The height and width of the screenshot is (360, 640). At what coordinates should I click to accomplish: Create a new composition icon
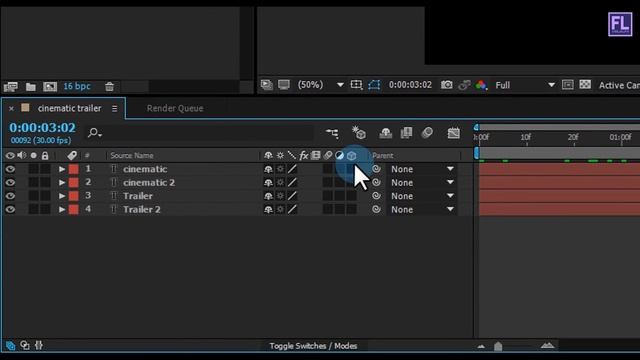point(50,87)
